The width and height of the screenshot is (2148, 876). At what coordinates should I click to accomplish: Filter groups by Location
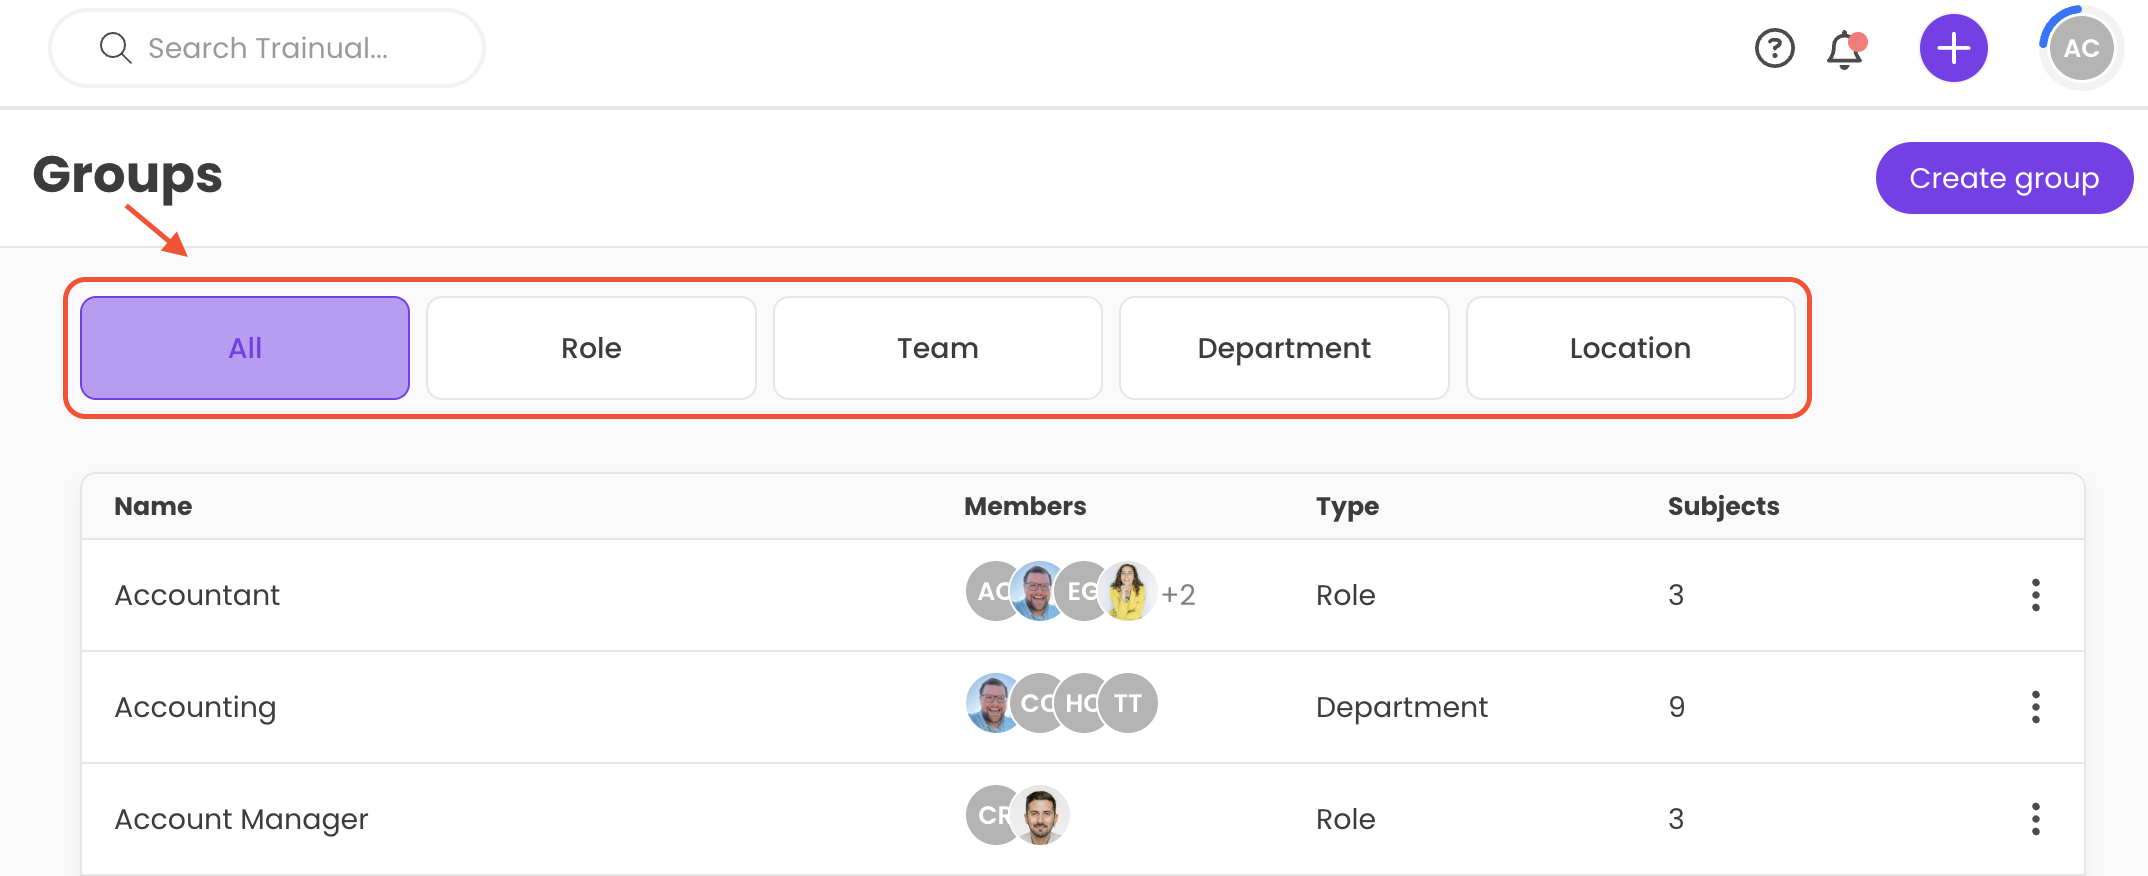[1630, 348]
